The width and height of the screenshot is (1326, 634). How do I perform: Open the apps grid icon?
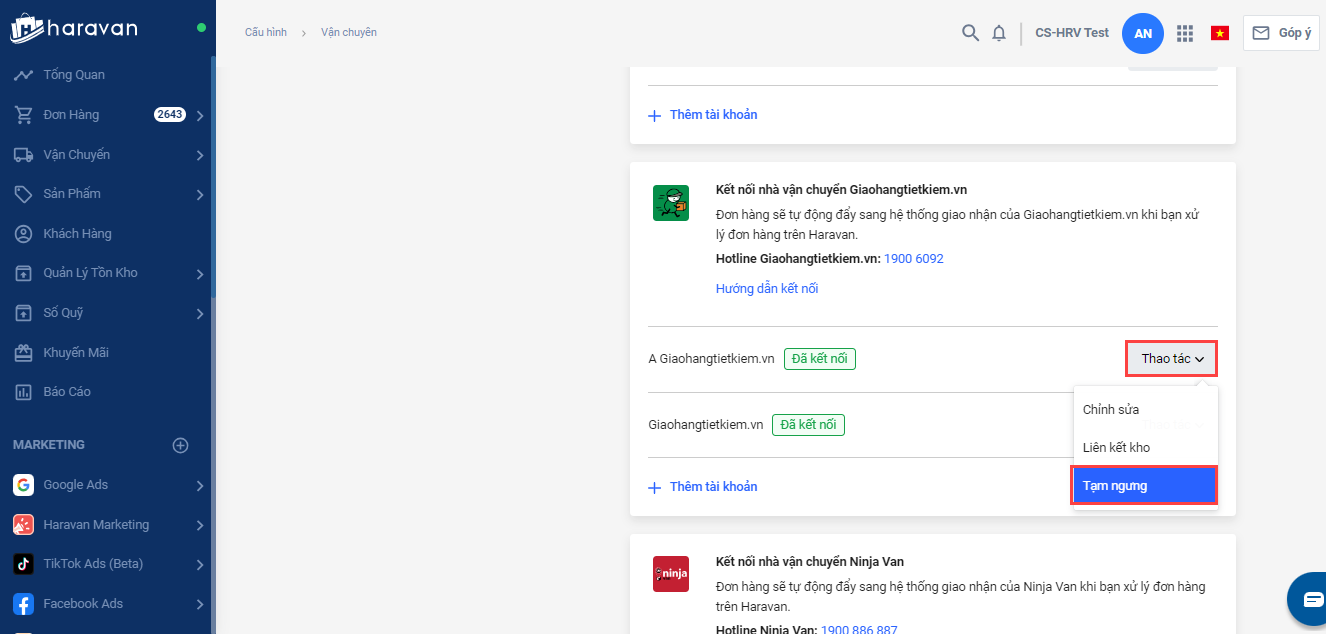coord(1185,33)
